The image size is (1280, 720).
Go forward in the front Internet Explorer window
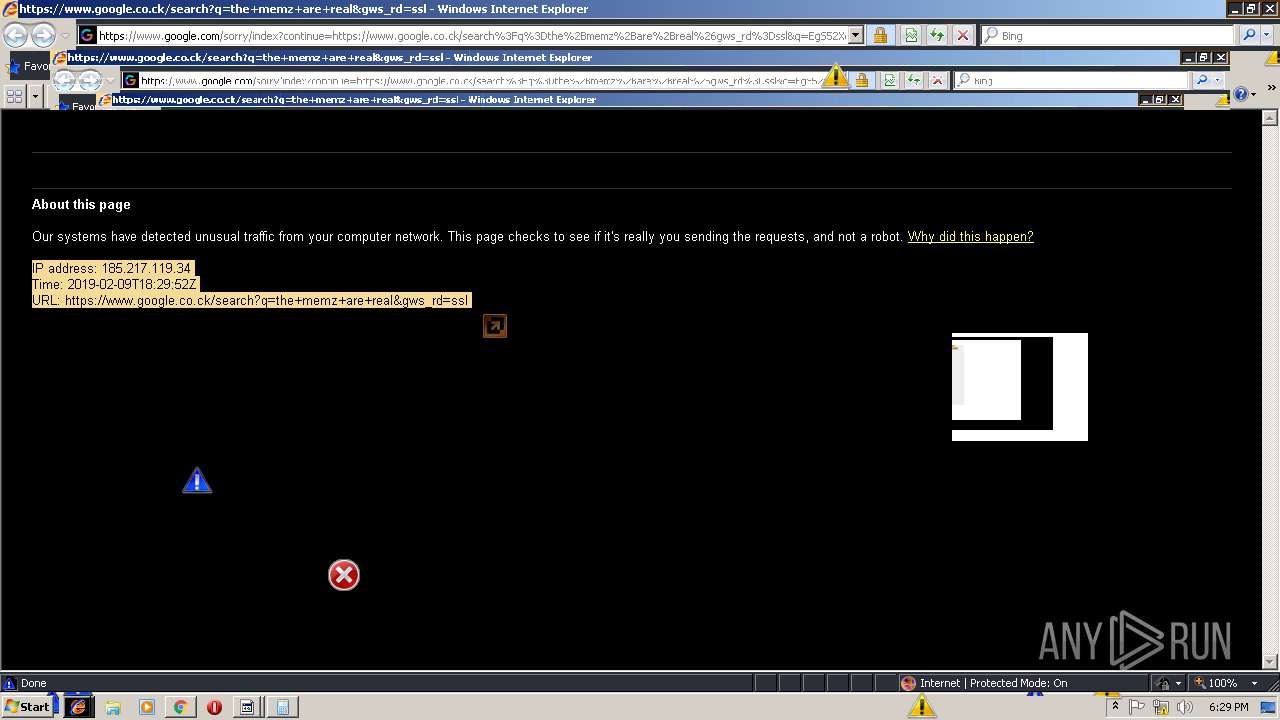pyautogui.click(x=42, y=35)
